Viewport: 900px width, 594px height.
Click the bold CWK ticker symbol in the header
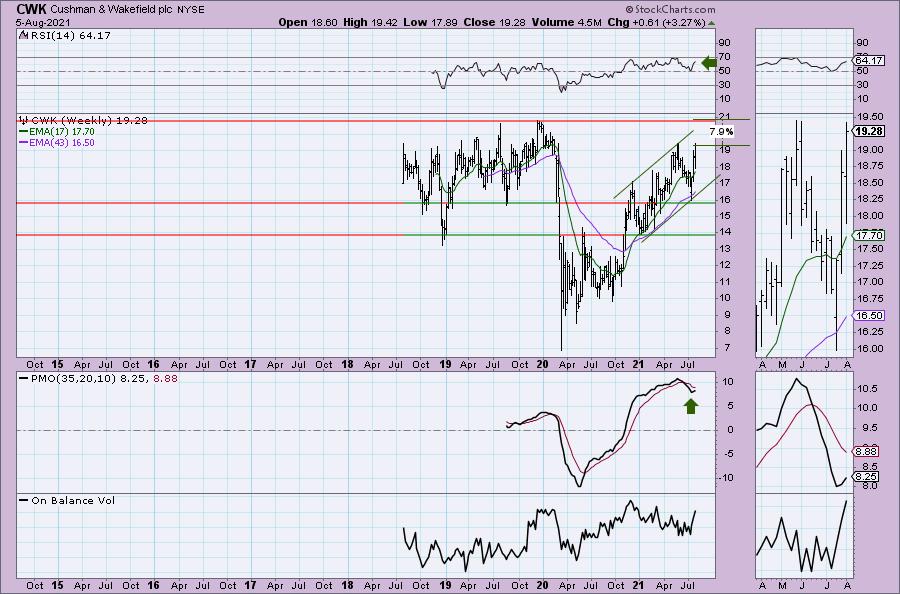pyautogui.click(x=32, y=9)
